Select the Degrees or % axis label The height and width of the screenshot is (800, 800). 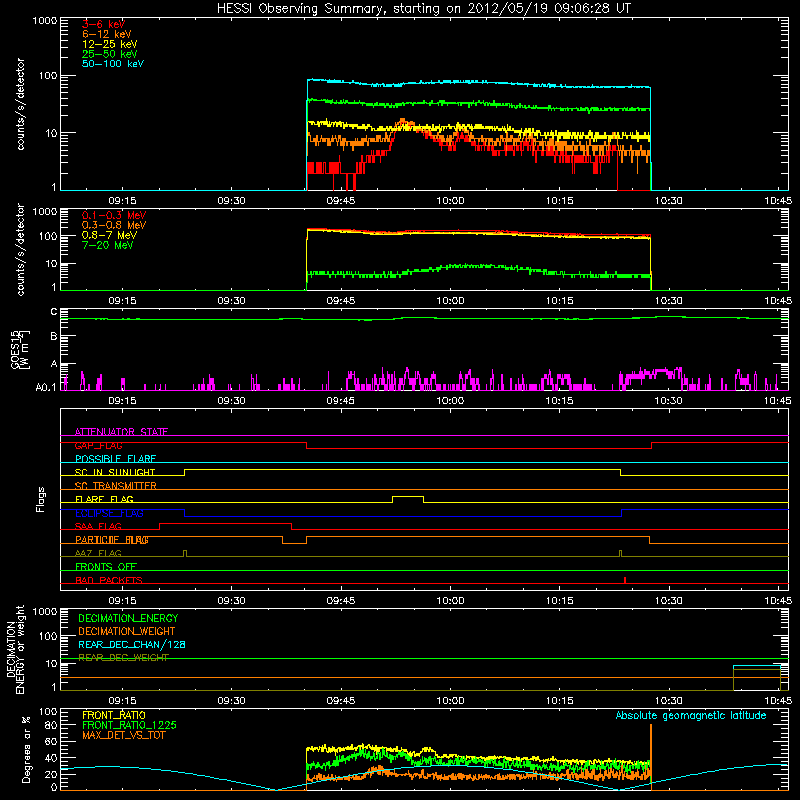tap(26, 749)
